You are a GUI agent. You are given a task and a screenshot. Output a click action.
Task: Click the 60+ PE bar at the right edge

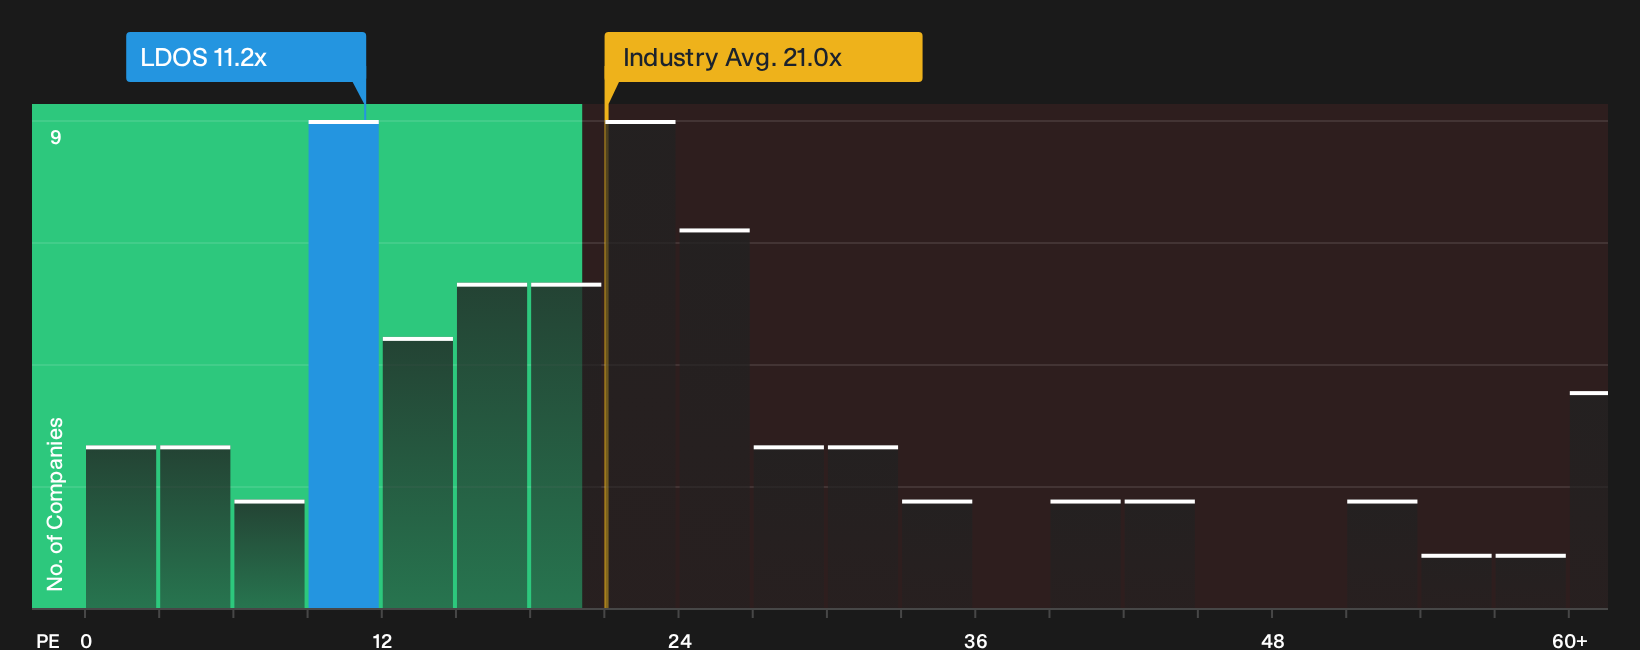point(1589,500)
